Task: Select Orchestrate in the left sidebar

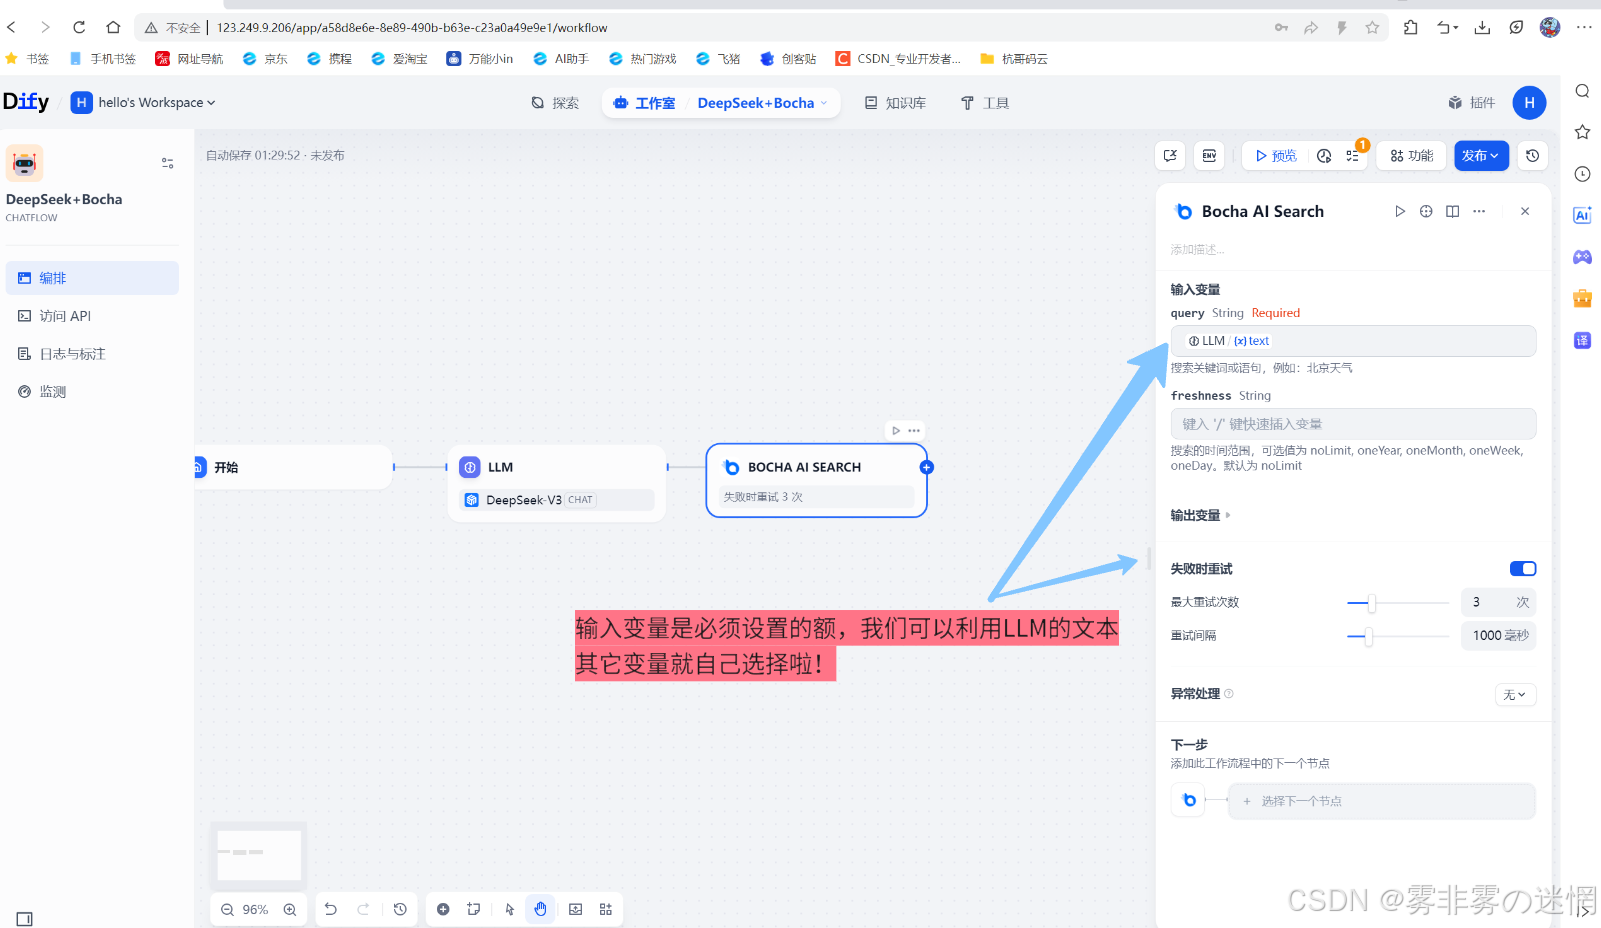Action: pyautogui.click(x=92, y=278)
